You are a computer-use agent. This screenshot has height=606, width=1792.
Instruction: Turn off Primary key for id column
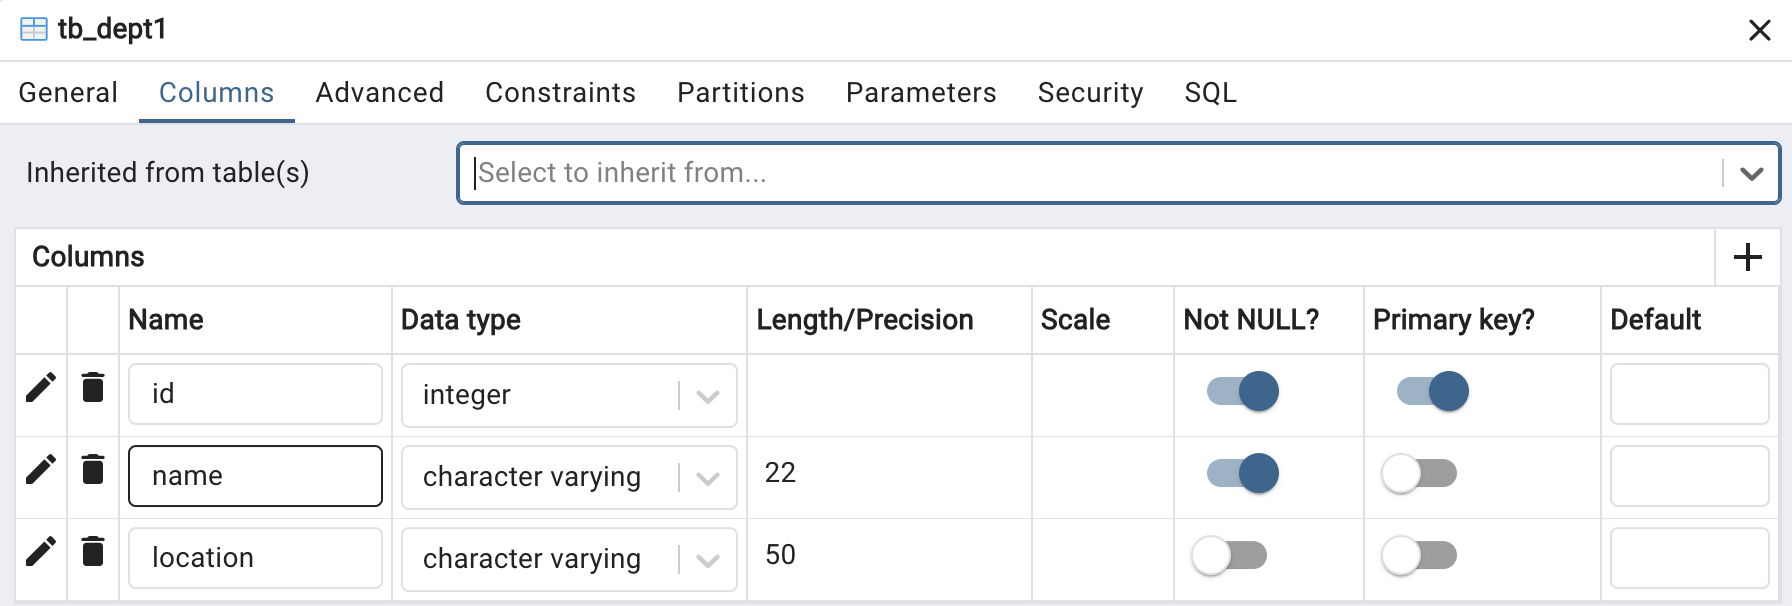pos(1433,391)
